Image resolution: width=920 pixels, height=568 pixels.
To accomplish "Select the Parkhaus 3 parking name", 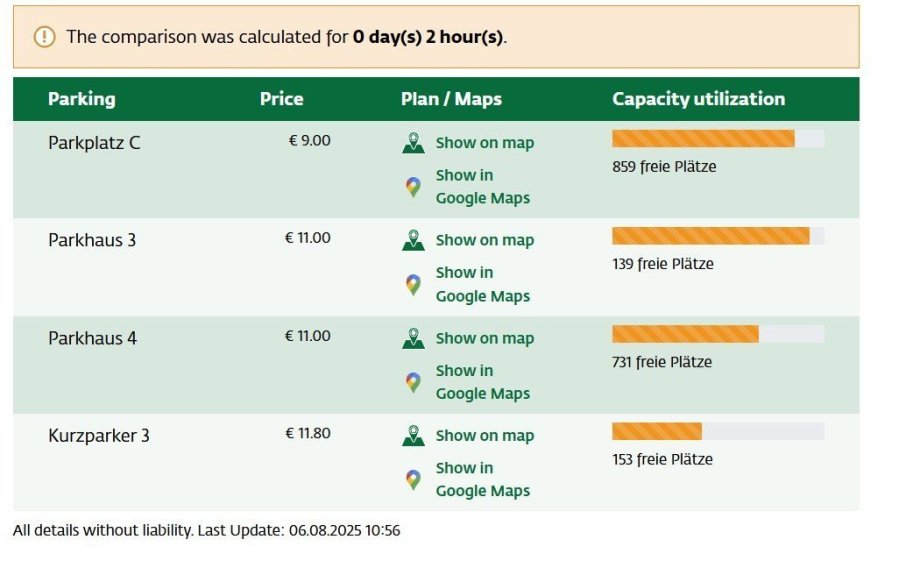I will 92,240.
